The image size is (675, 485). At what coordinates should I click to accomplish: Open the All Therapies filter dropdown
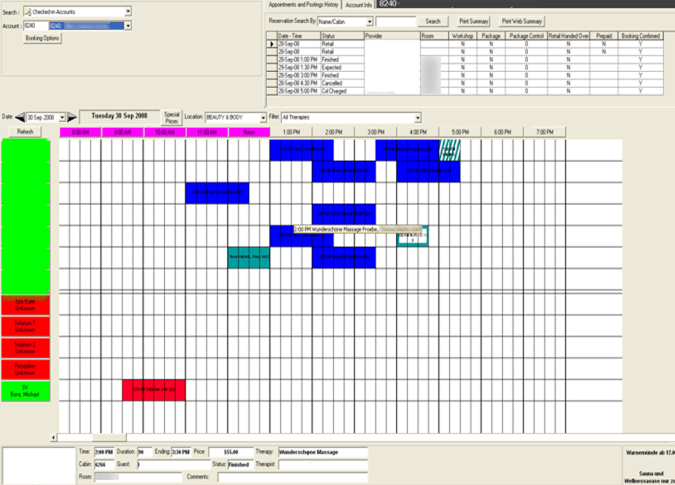click(x=418, y=117)
